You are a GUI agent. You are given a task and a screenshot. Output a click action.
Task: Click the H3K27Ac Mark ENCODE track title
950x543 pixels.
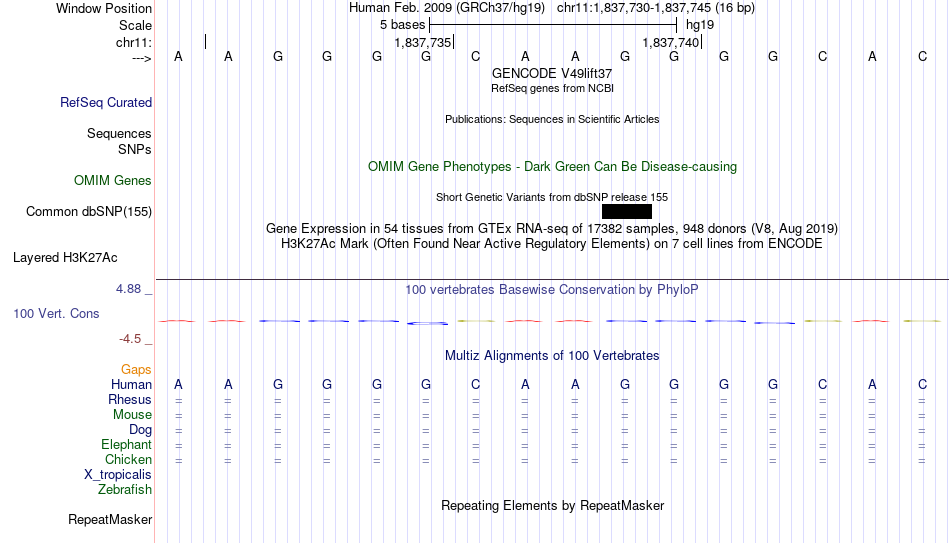click(552, 244)
